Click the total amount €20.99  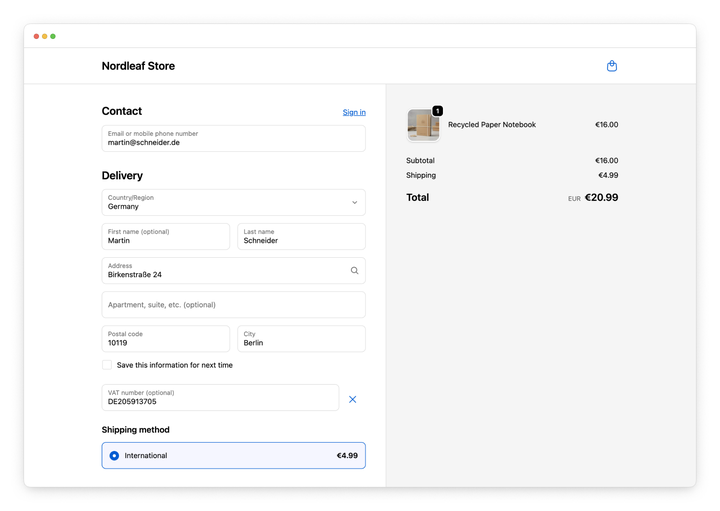(602, 197)
